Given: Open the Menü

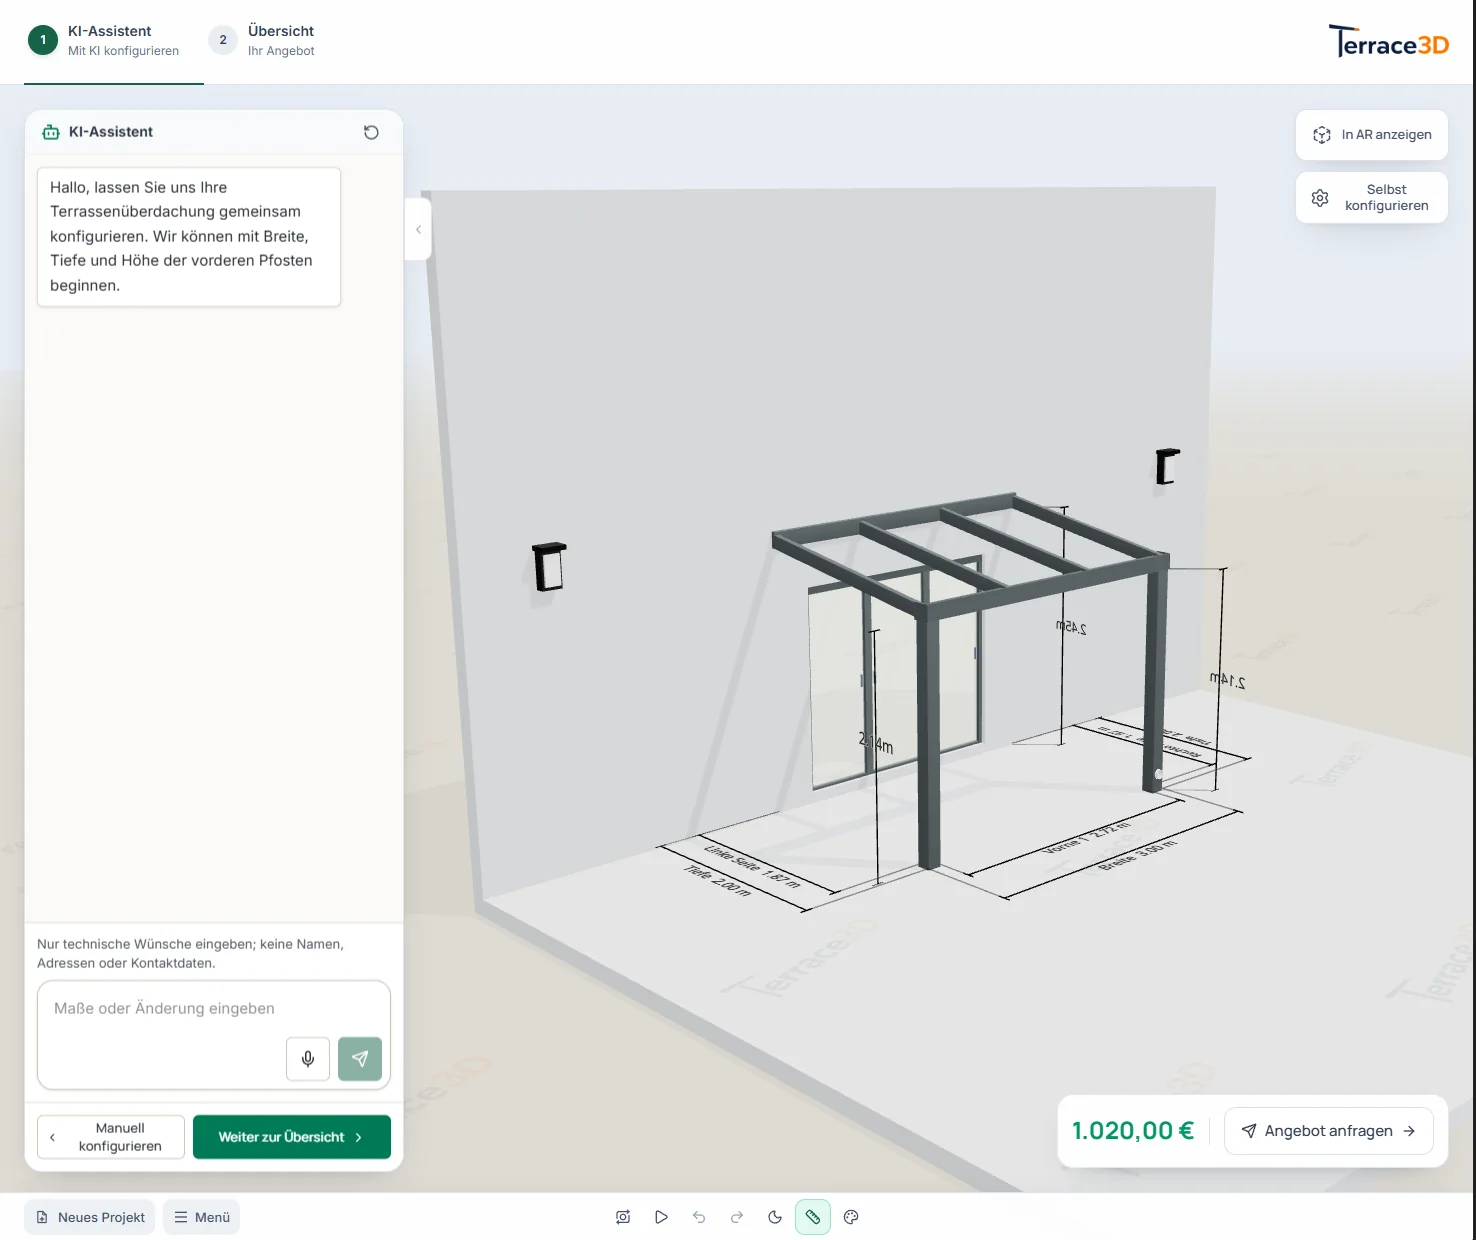Looking at the screenshot, I should (x=202, y=1217).
